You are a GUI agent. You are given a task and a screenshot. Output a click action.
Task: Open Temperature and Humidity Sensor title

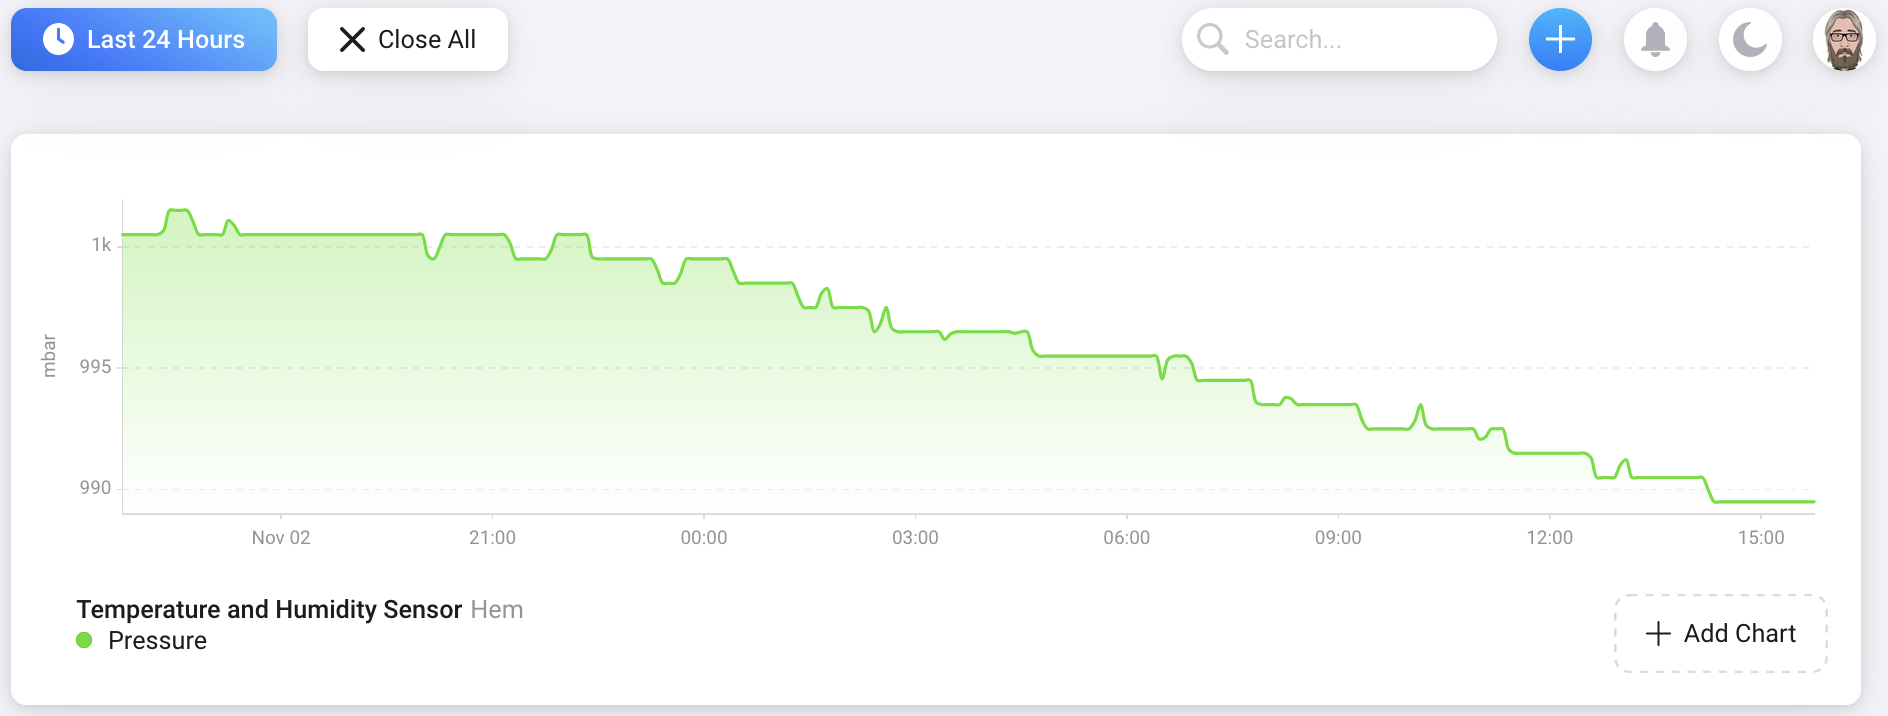pos(269,609)
